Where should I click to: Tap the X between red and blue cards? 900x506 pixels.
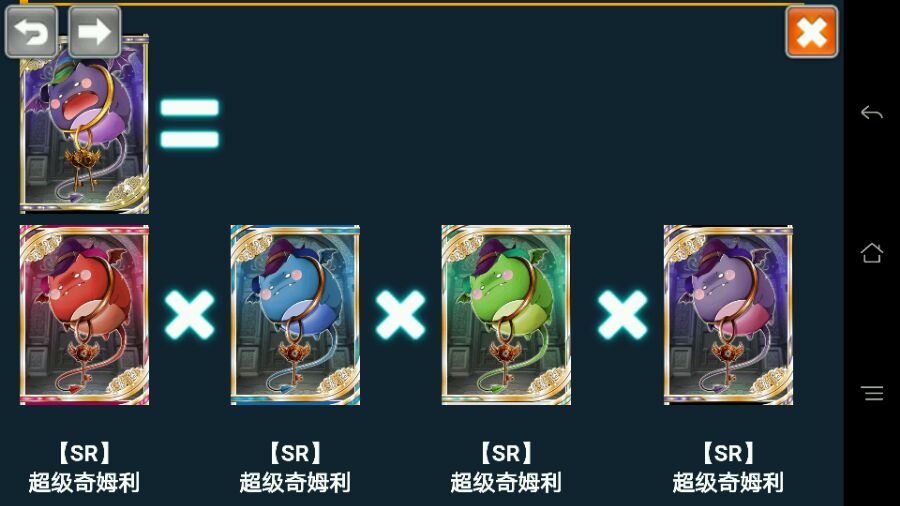[189, 314]
